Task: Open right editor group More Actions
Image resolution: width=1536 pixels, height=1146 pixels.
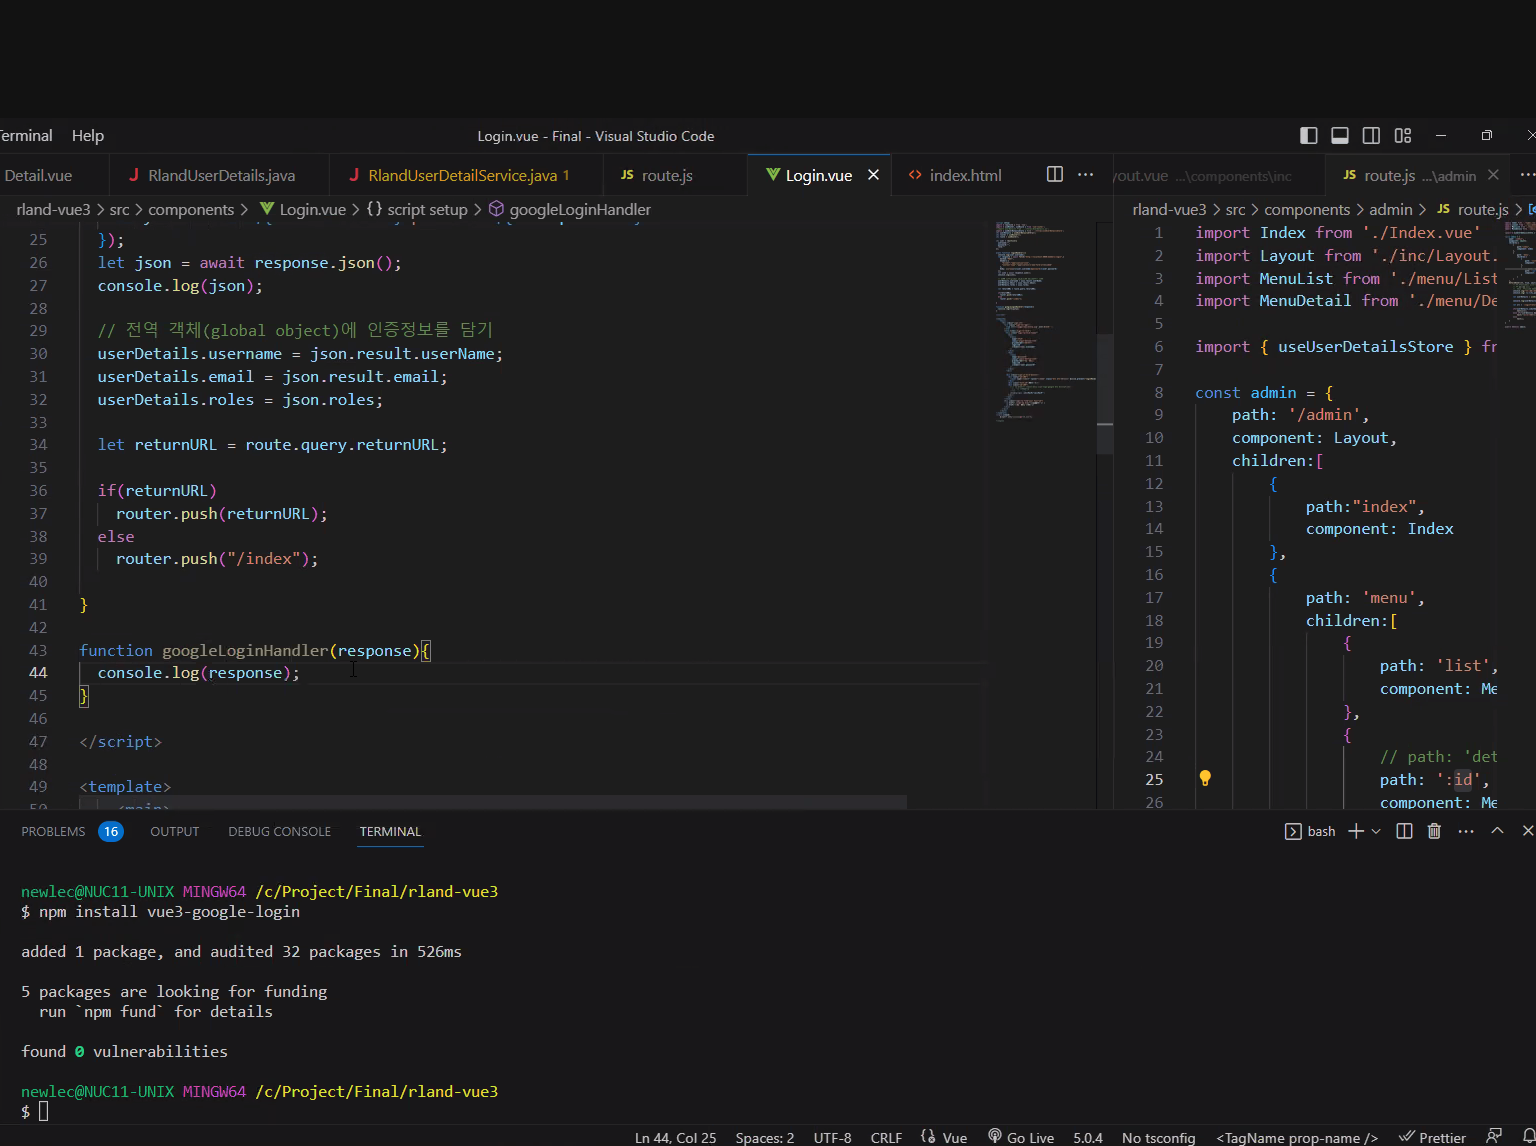Action: pos(1526,174)
